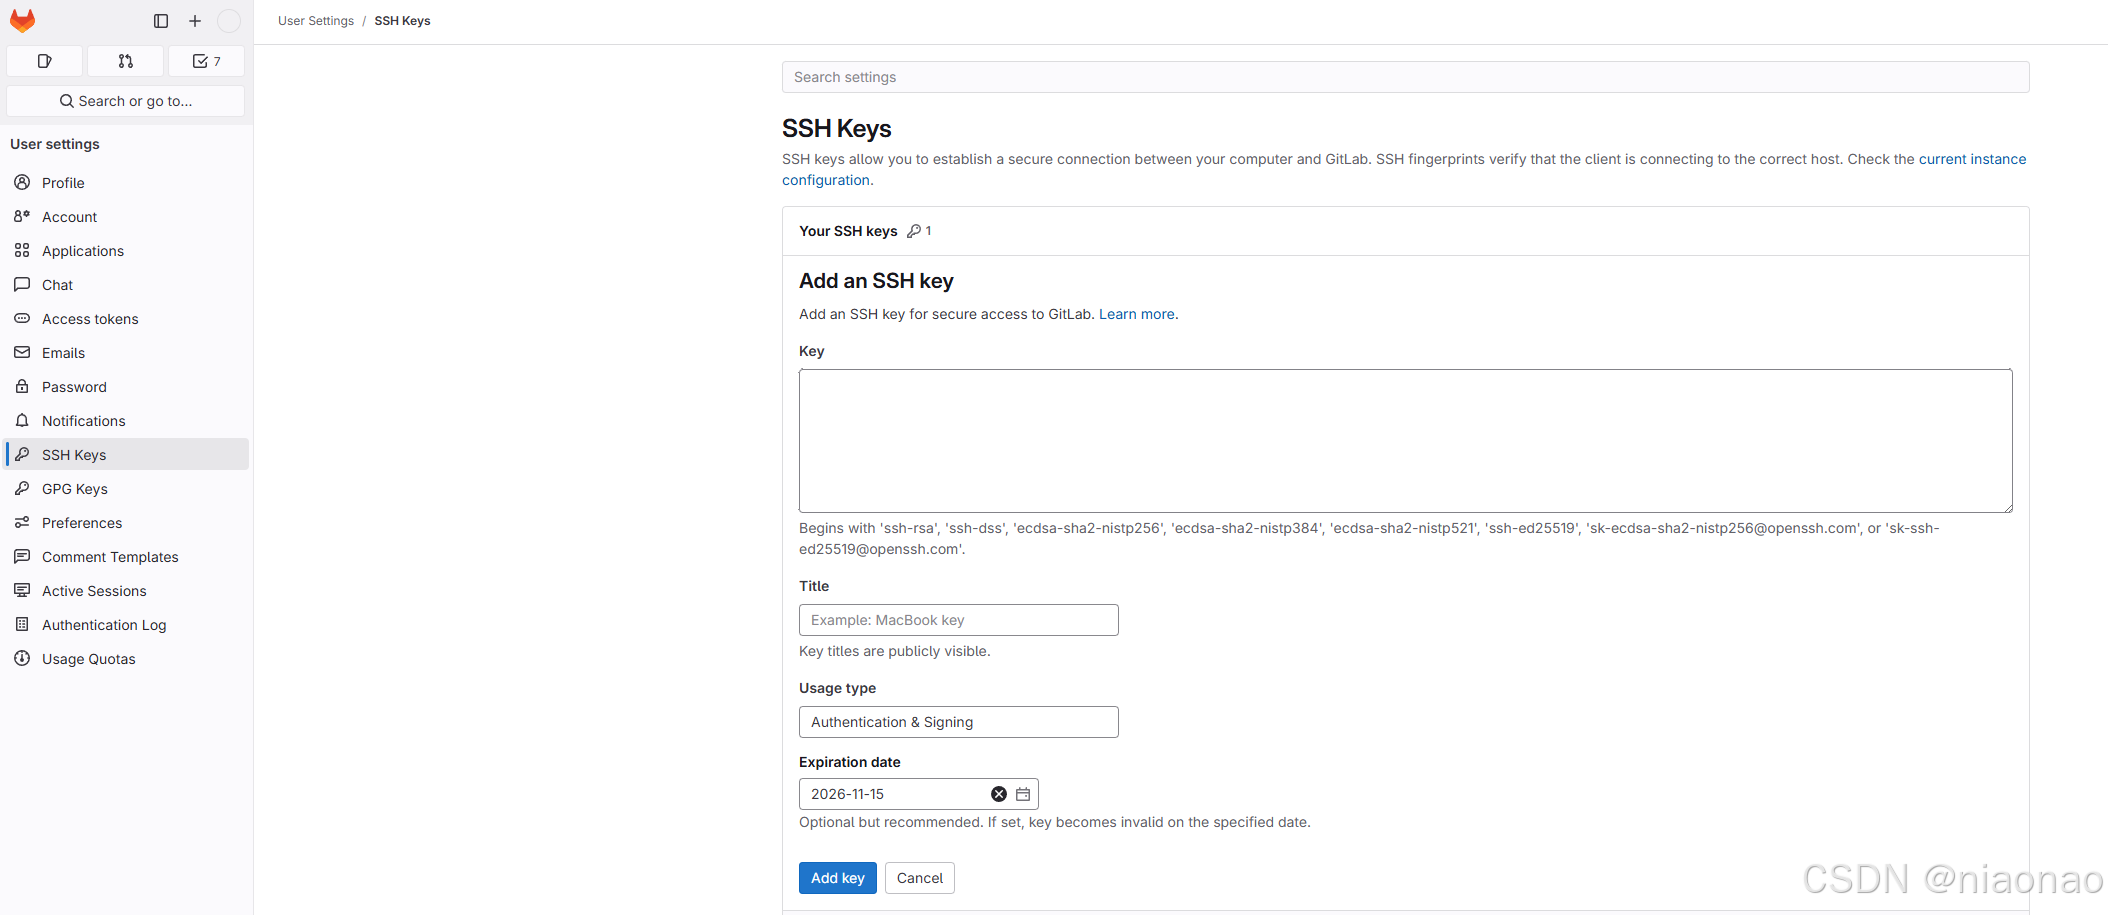Click Active Sessions monitor icon
Screen dimensions: 2108x915
tap(22, 590)
